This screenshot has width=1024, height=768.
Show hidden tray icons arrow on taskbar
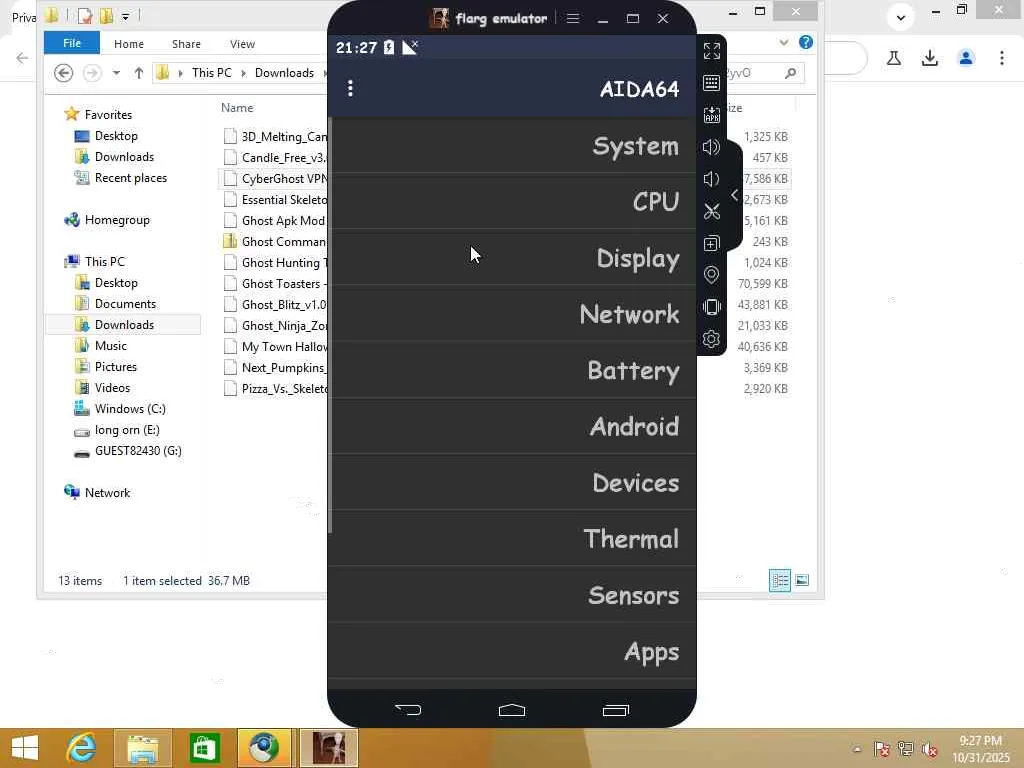click(x=857, y=749)
